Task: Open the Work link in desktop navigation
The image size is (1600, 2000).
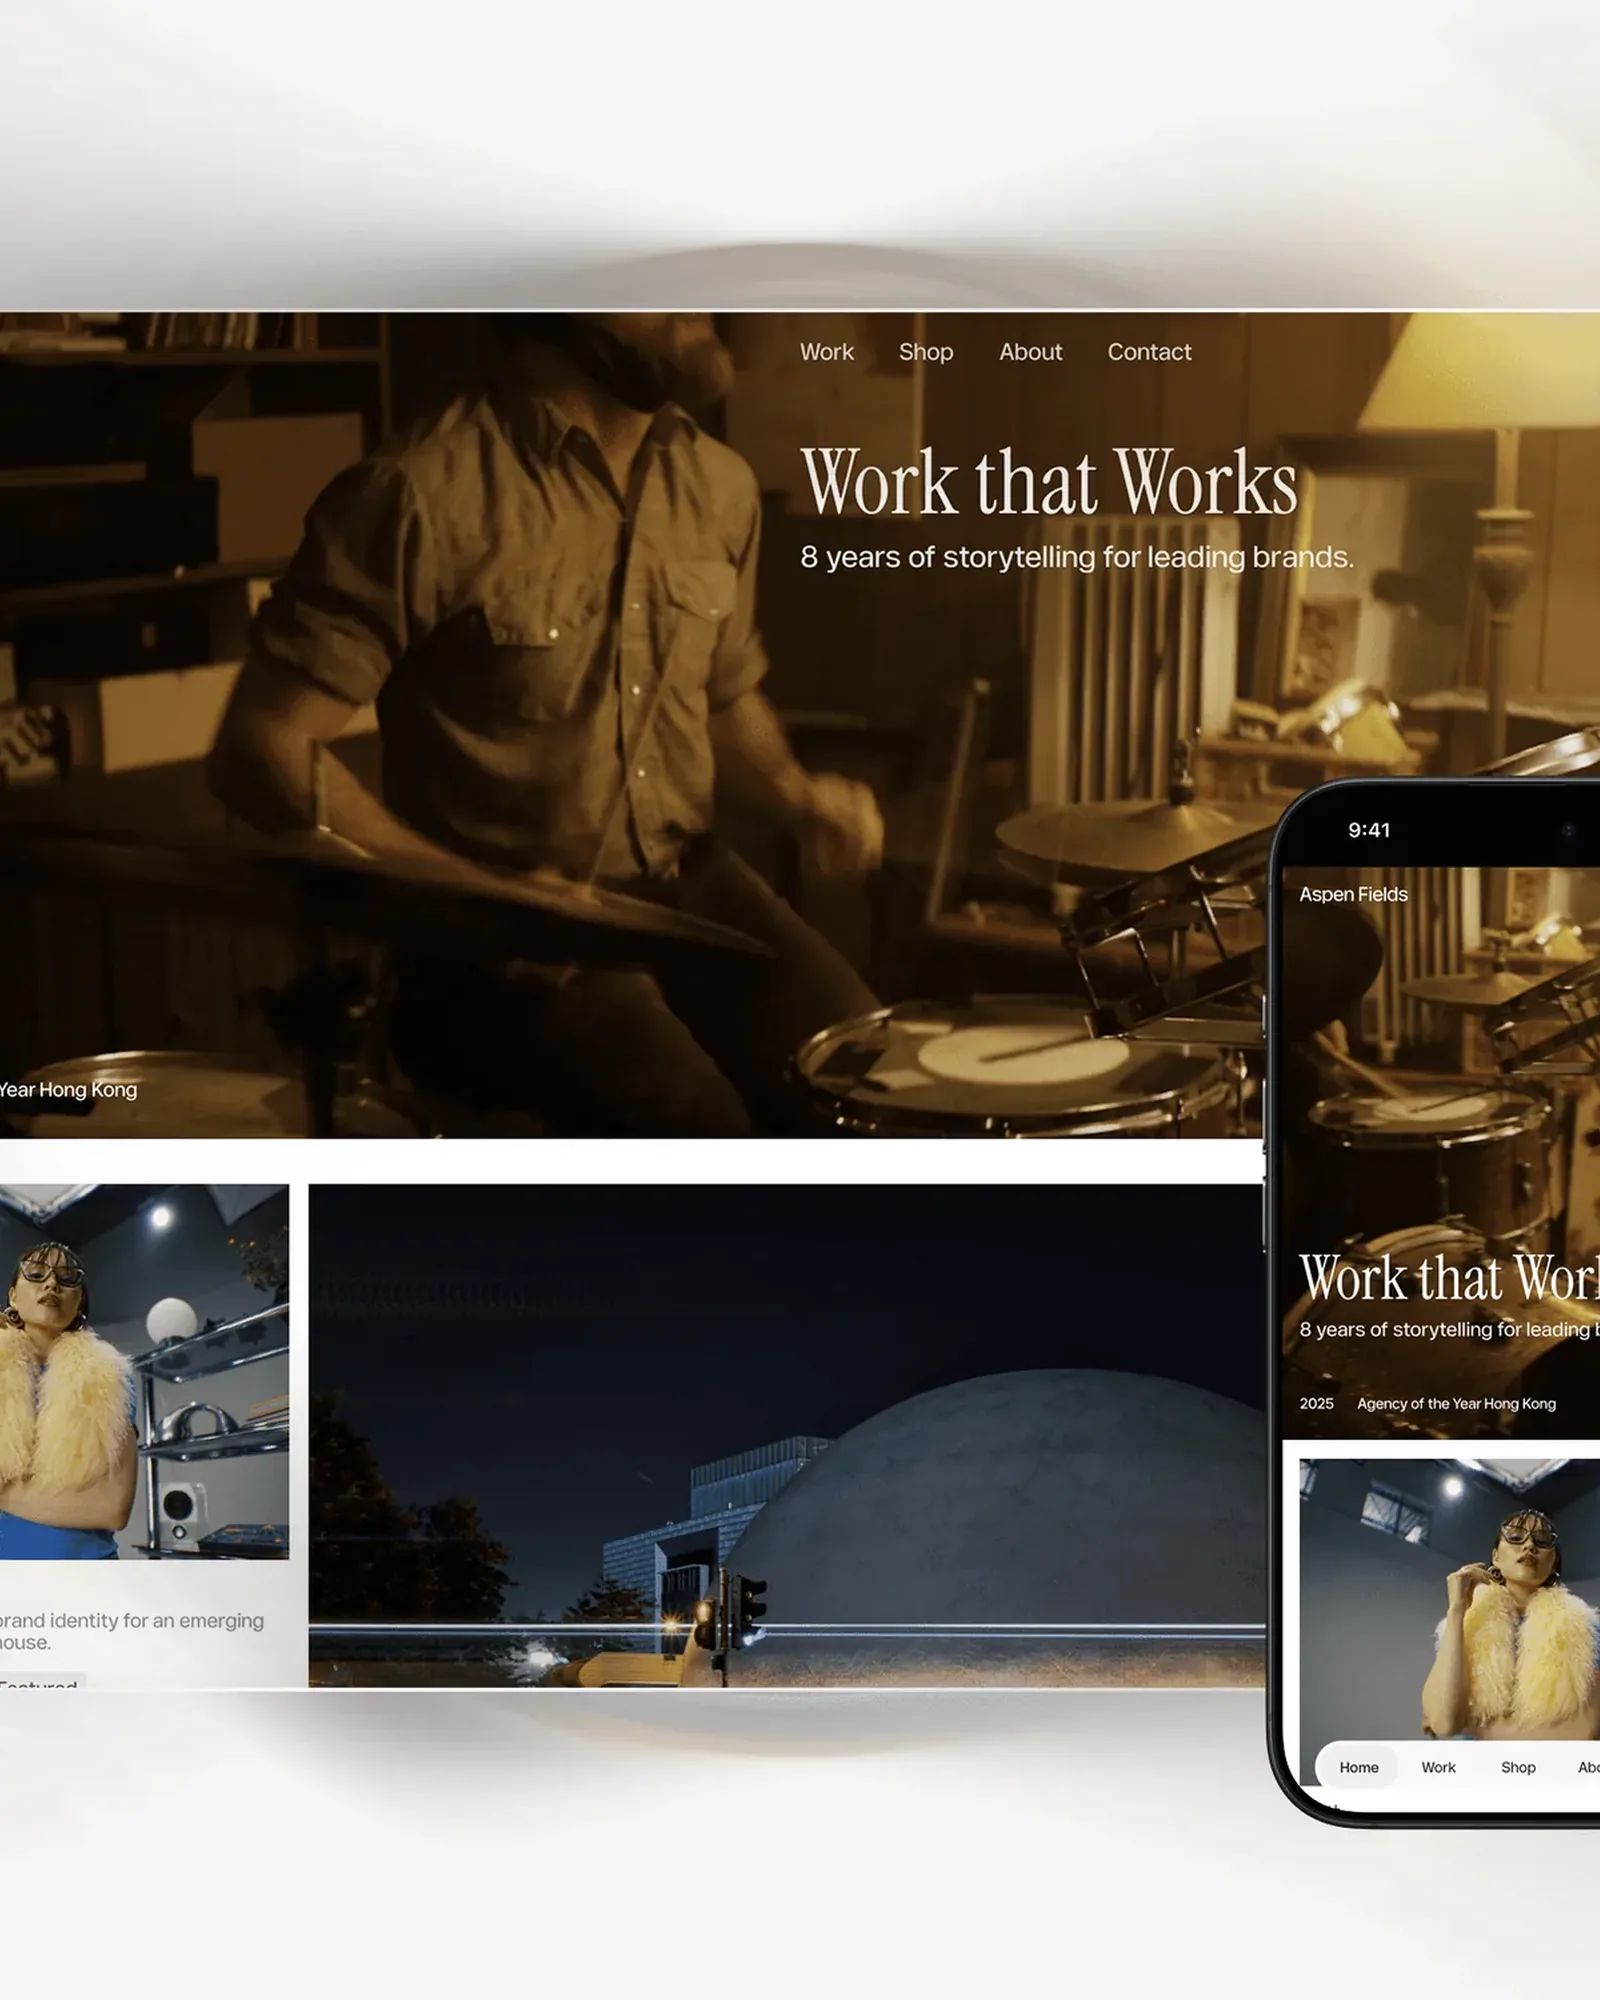Action: 826,352
